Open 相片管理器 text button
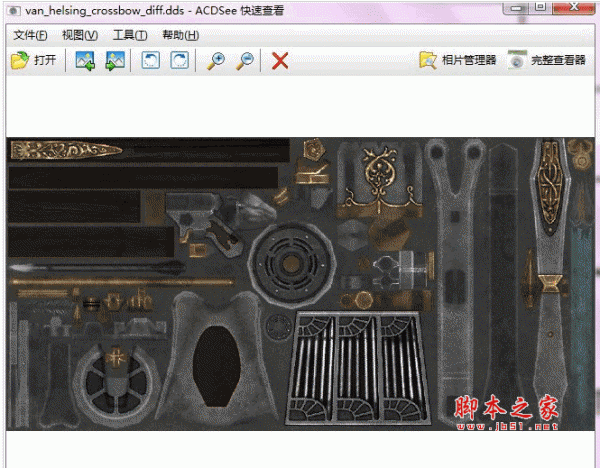This screenshot has width=600, height=468. coord(469,60)
